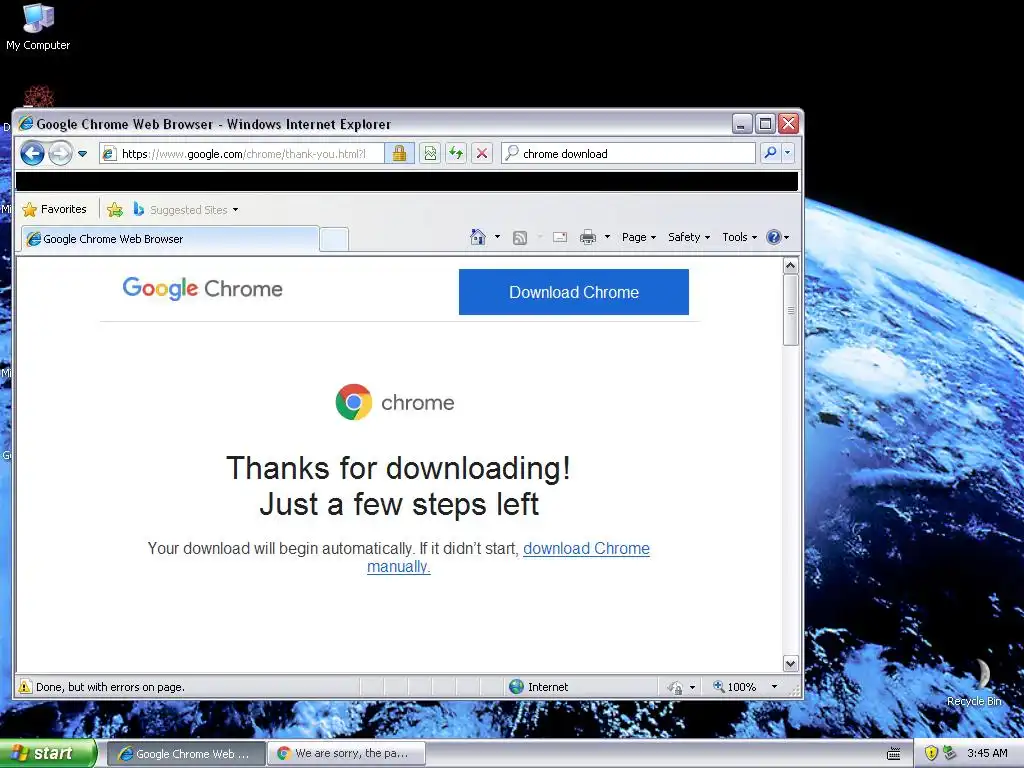Click the security lock icon in address bar
1024x768 pixels.
click(399, 153)
